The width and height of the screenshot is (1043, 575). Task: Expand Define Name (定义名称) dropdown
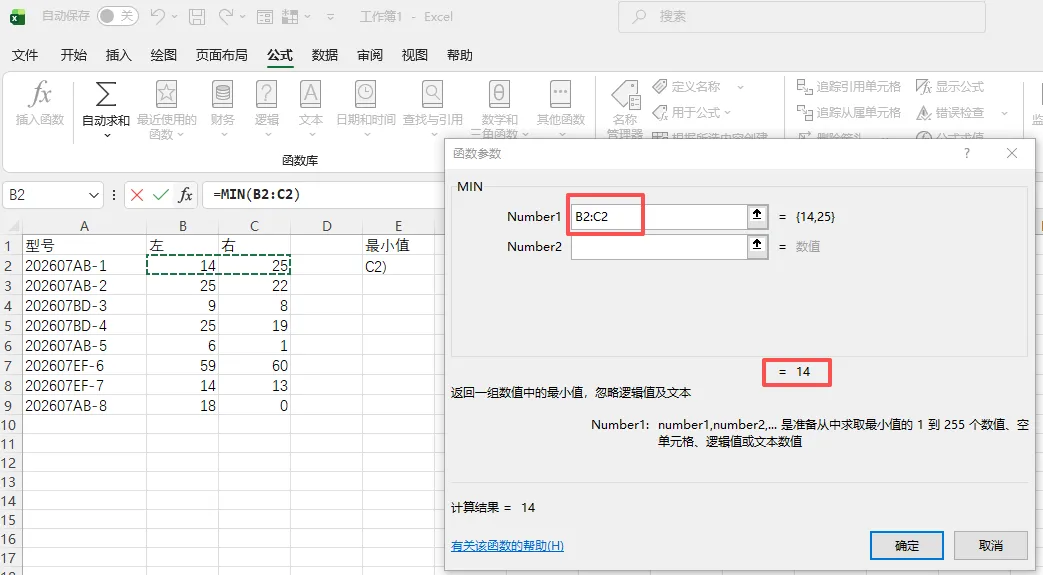click(x=740, y=87)
